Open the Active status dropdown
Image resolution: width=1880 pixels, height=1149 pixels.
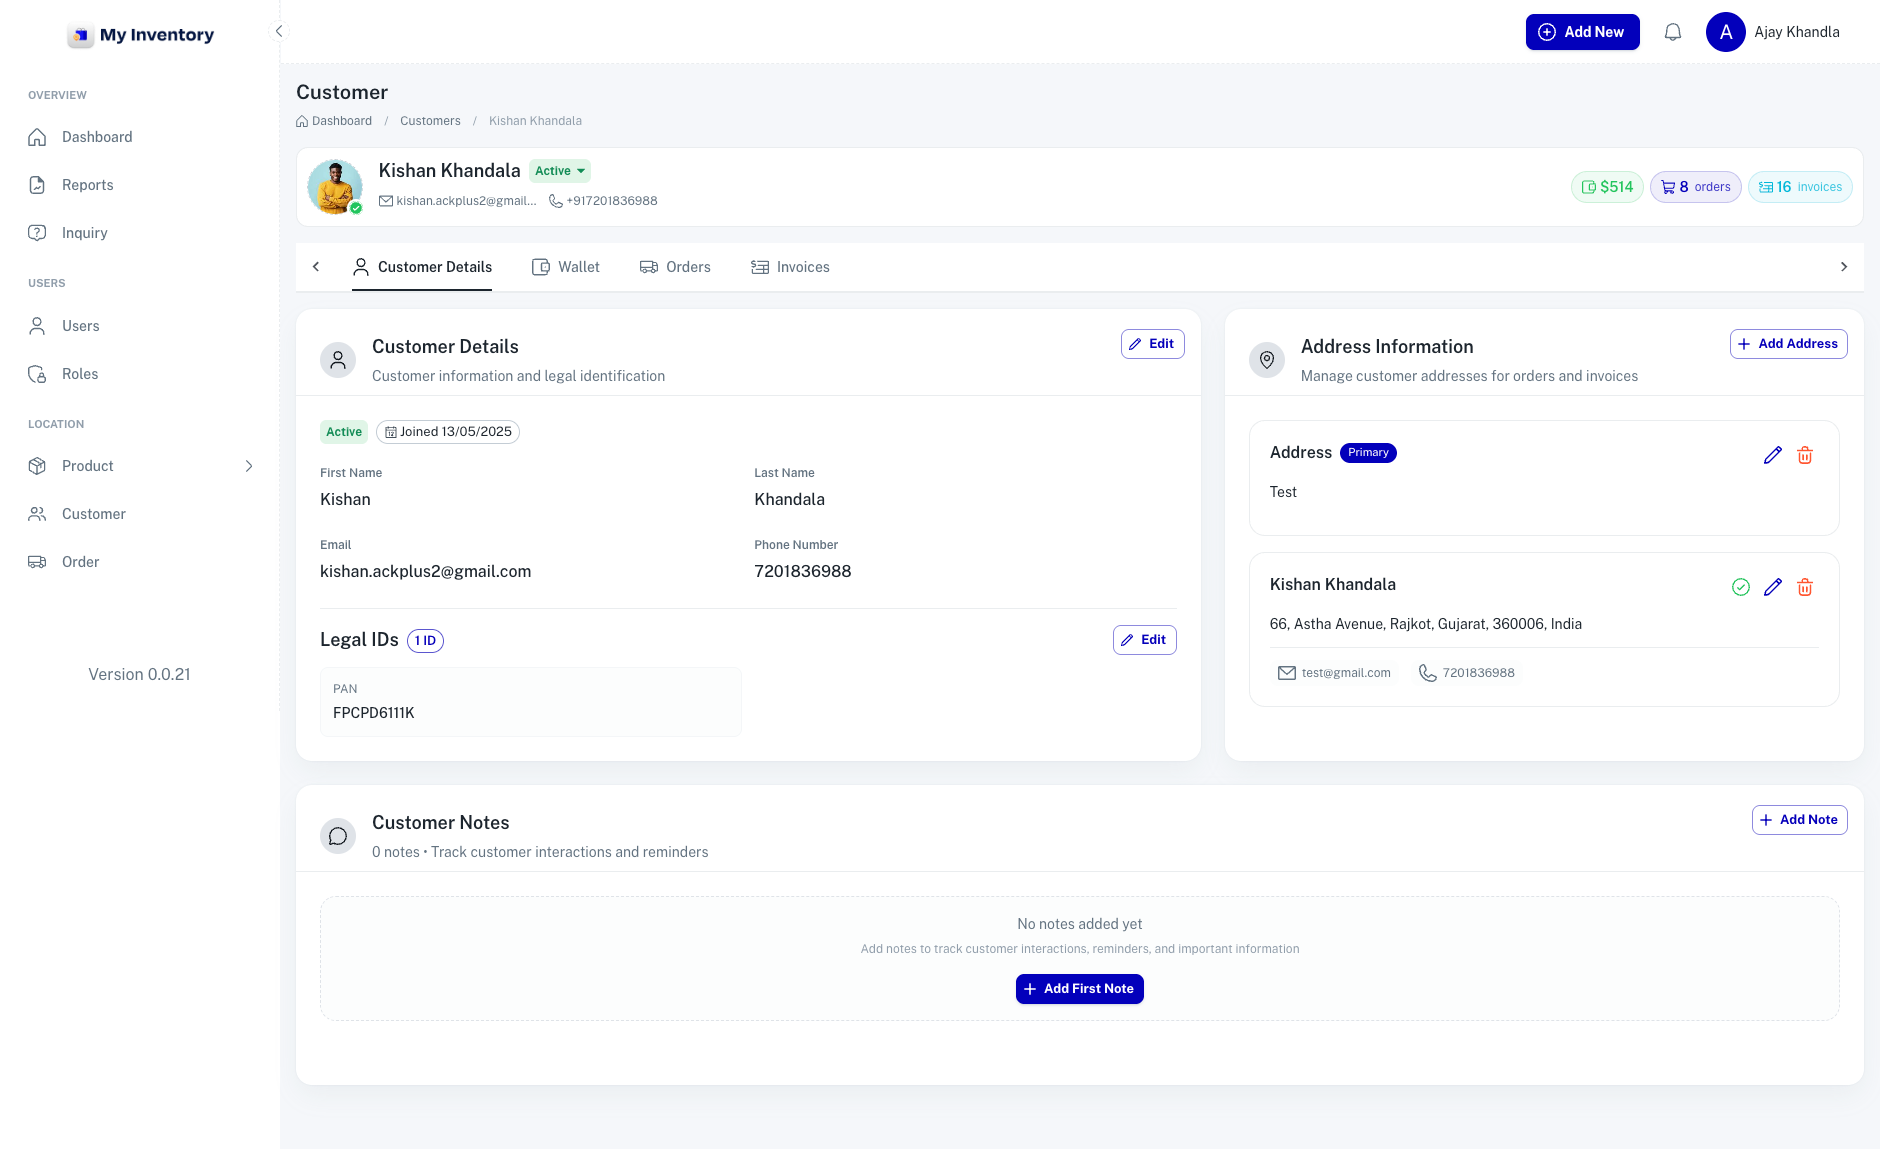559,171
